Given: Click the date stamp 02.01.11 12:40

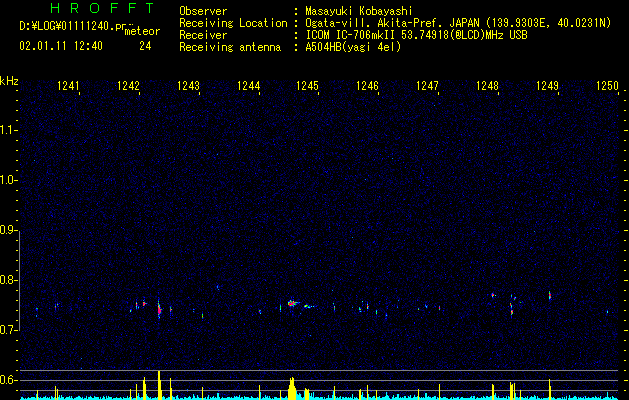Looking at the screenshot, I should pos(61,46).
